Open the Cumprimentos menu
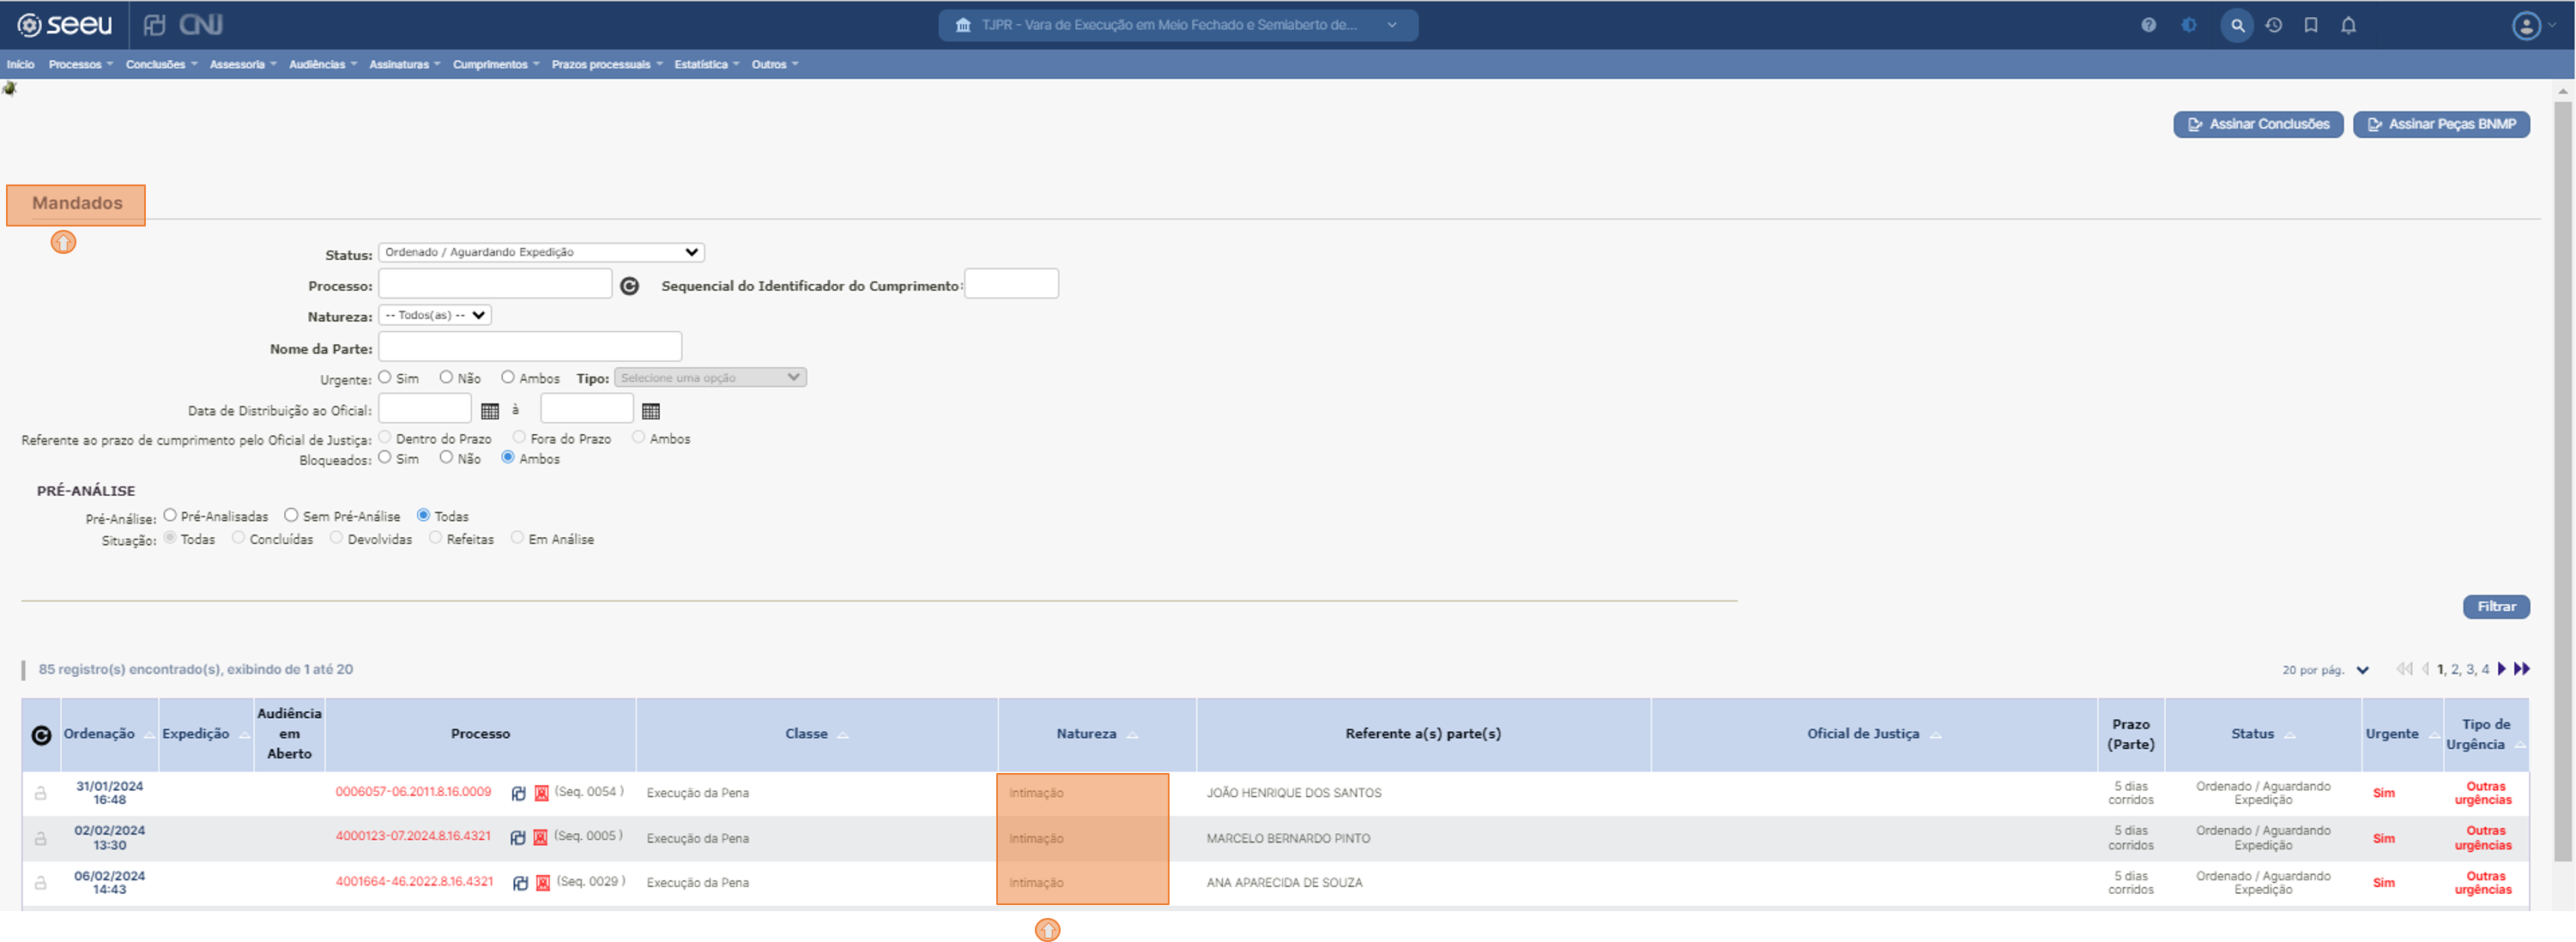2576x942 pixels. [496, 64]
